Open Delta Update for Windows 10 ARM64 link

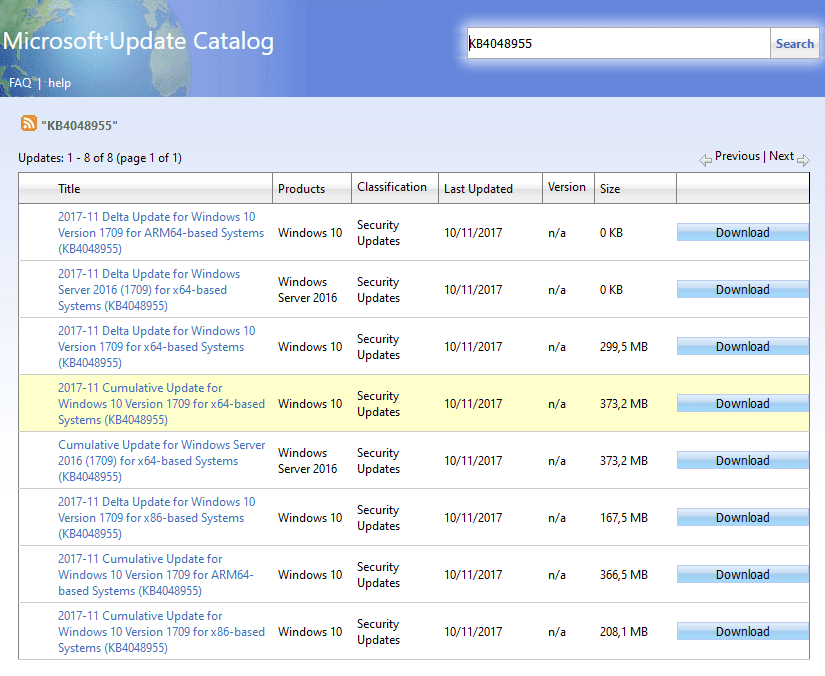coord(161,233)
